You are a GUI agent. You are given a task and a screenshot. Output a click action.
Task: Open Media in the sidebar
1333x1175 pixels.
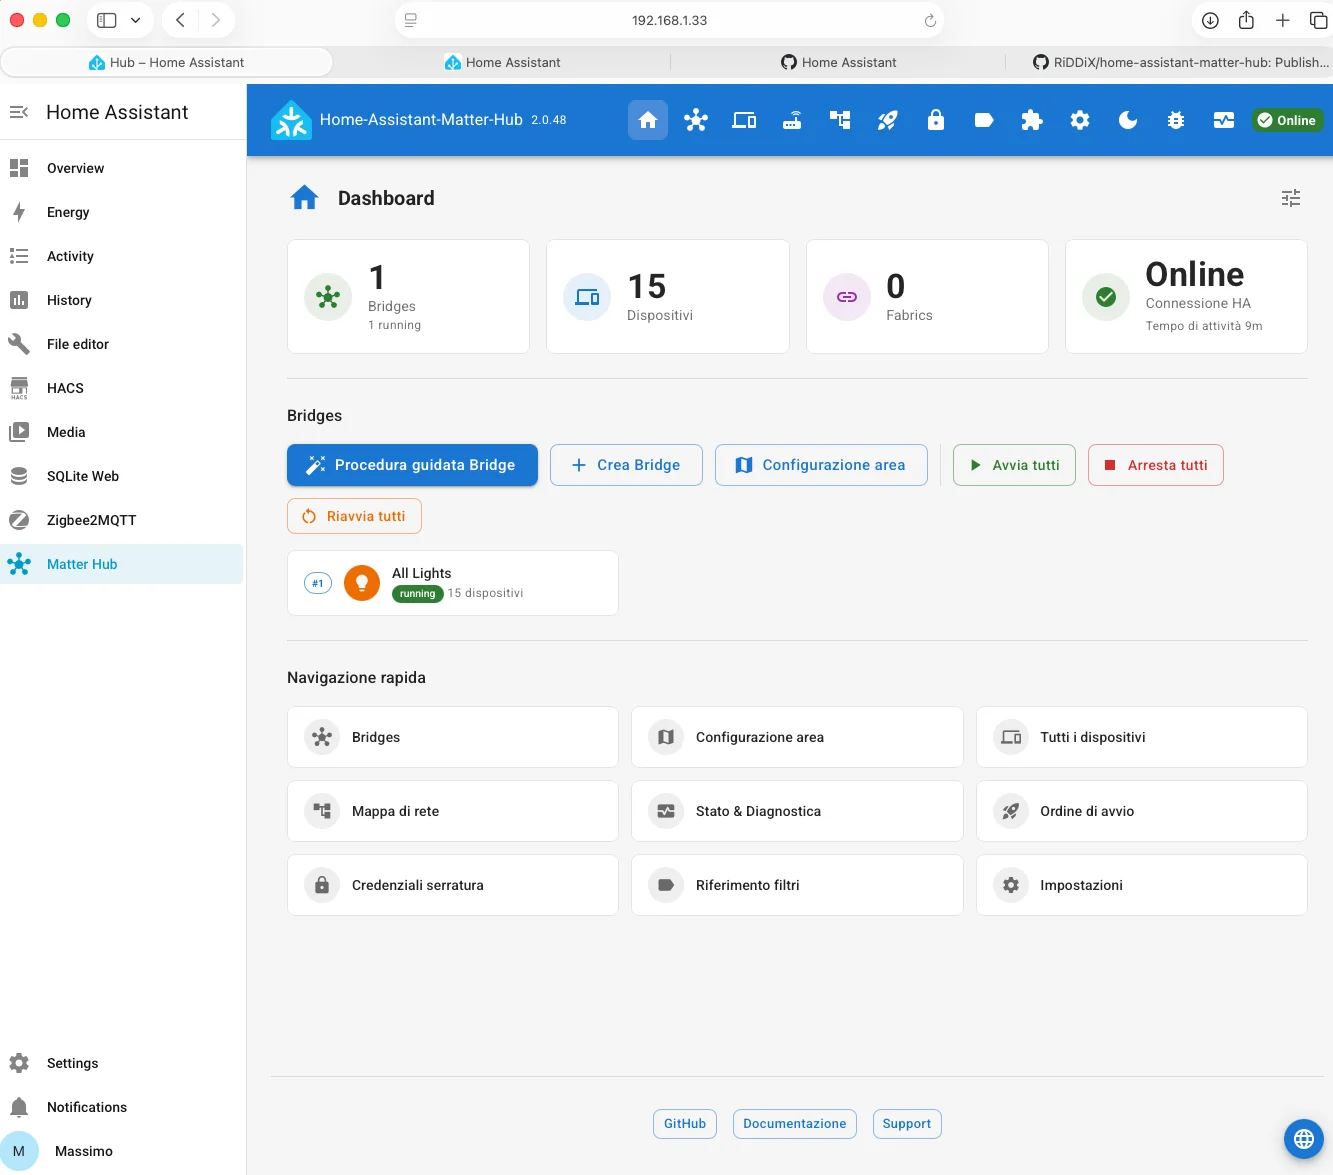pyautogui.click(x=122, y=432)
